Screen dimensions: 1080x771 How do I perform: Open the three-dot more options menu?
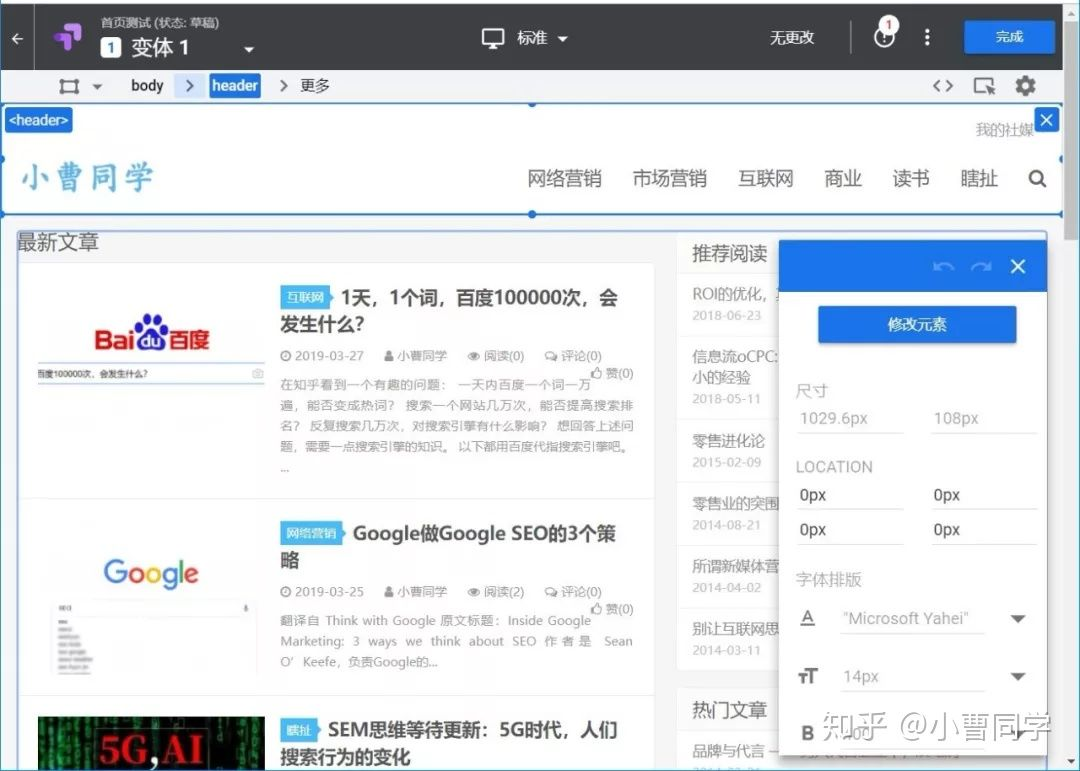(927, 37)
